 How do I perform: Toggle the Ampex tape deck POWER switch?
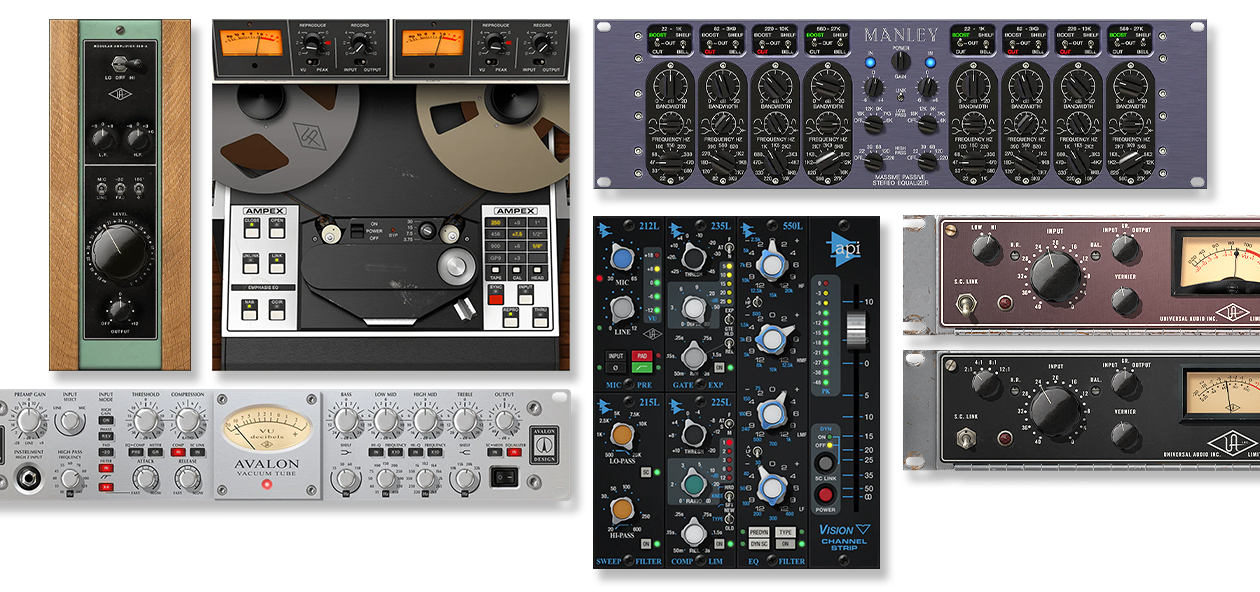click(356, 232)
